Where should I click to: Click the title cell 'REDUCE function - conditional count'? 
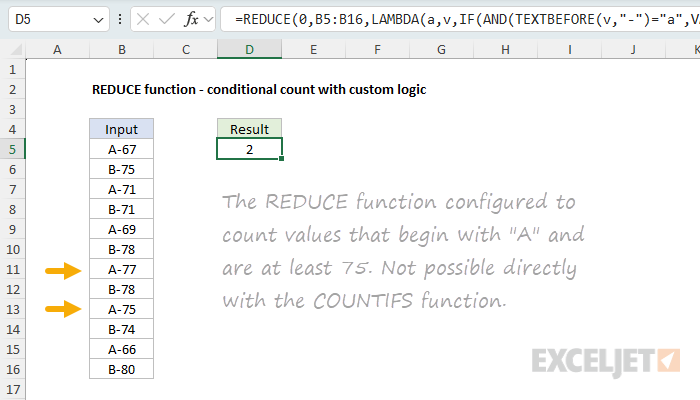[x=259, y=89]
